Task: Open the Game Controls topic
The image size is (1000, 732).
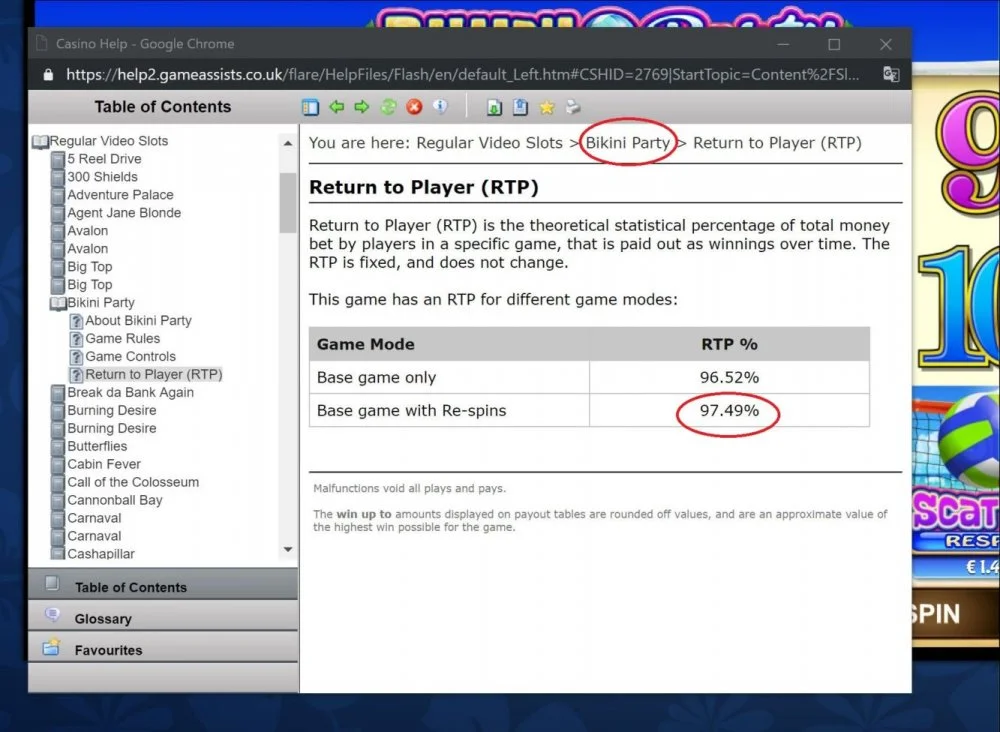Action: 130,356
